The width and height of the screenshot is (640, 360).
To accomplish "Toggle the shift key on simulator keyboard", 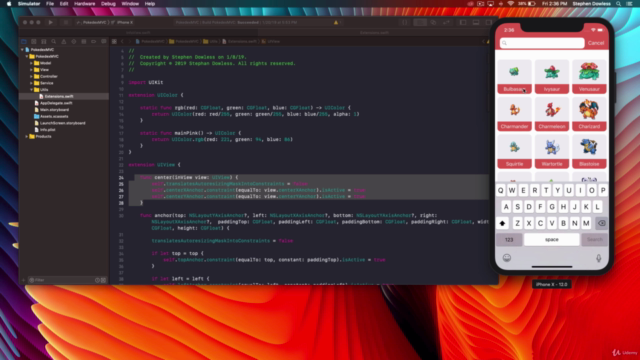I will click(502, 223).
